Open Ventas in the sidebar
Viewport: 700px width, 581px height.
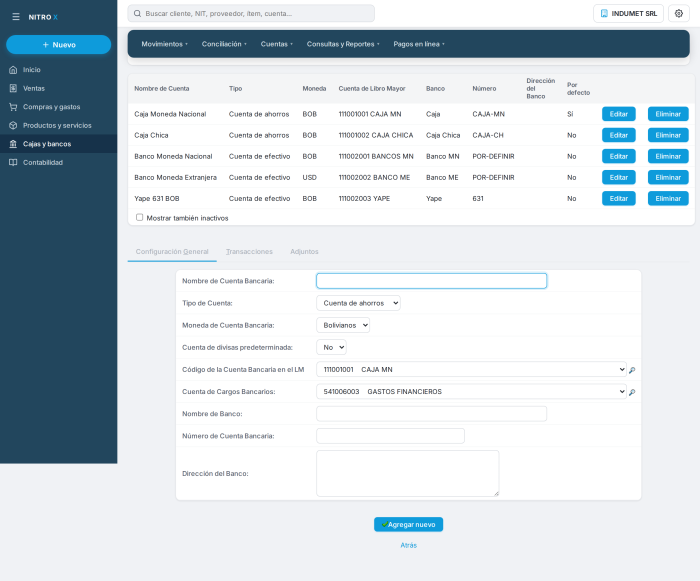coord(58,88)
